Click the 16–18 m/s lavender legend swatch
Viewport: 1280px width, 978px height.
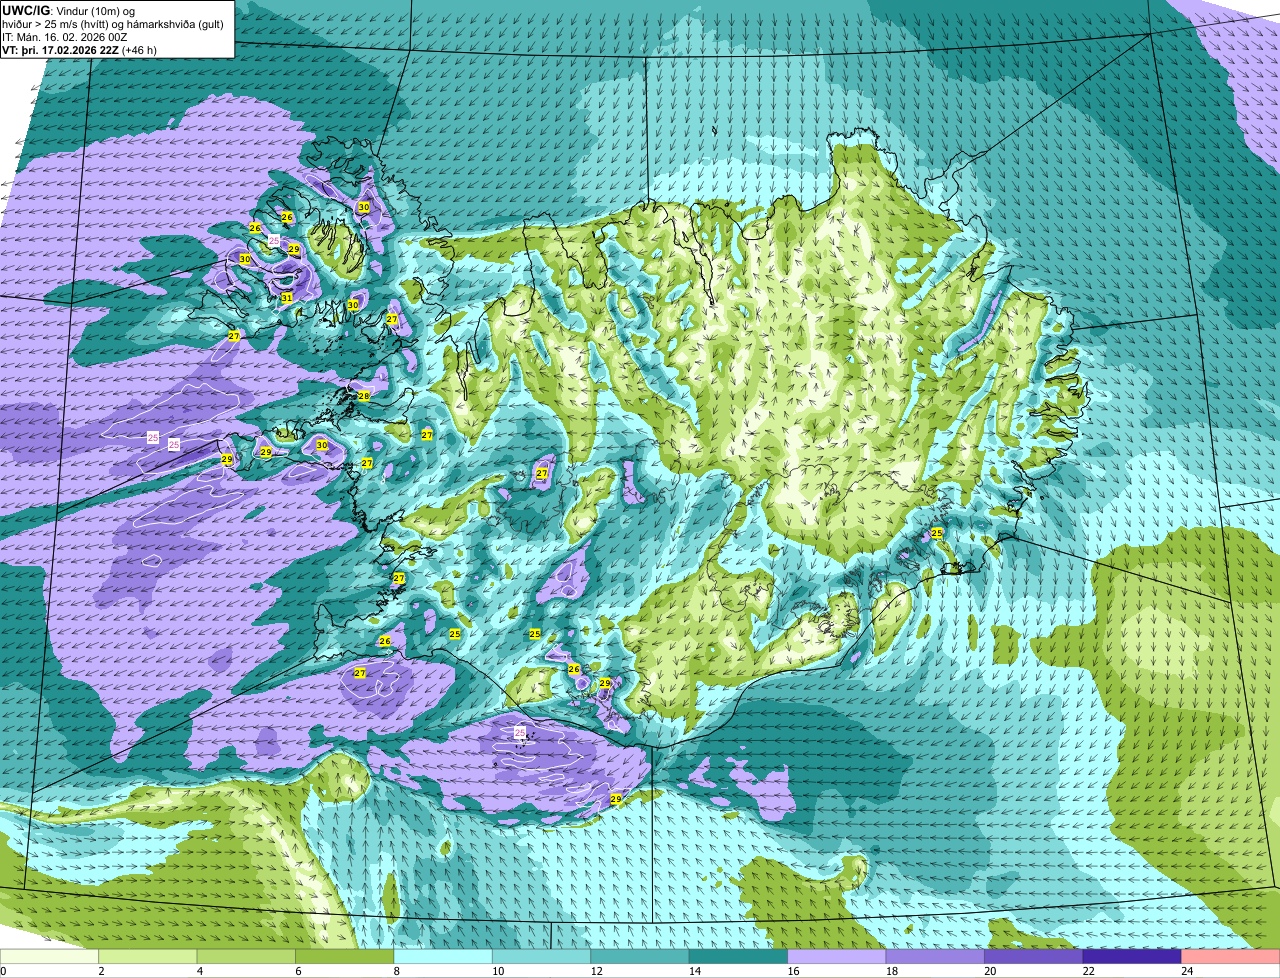[837, 956]
